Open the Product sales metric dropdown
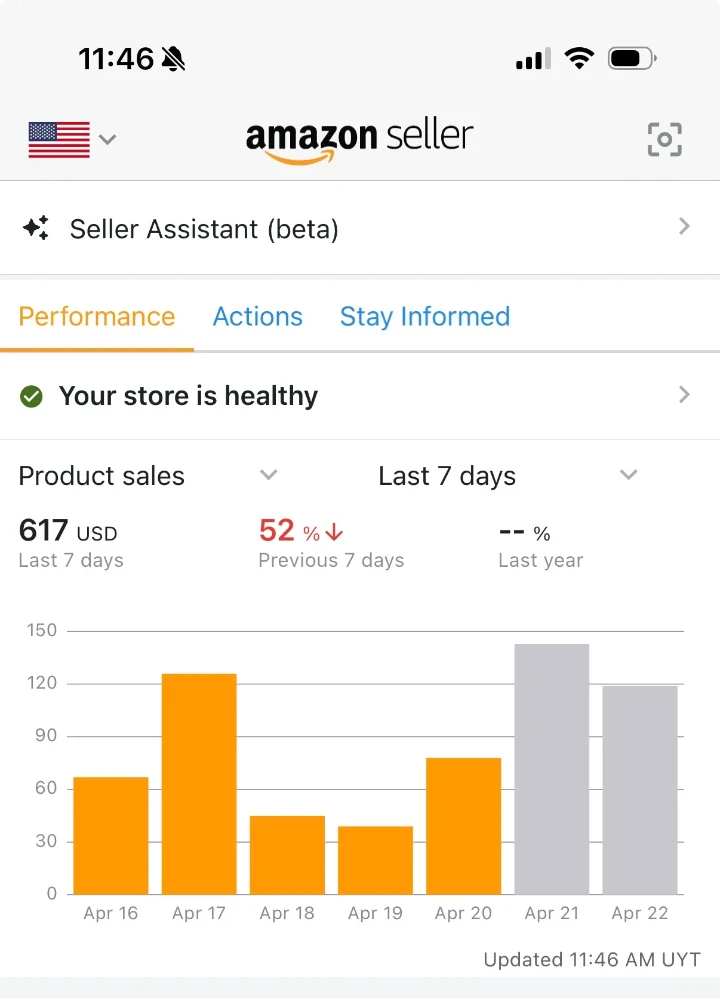The width and height of the screenshot is (720, 998). click(x=148, y=475)
